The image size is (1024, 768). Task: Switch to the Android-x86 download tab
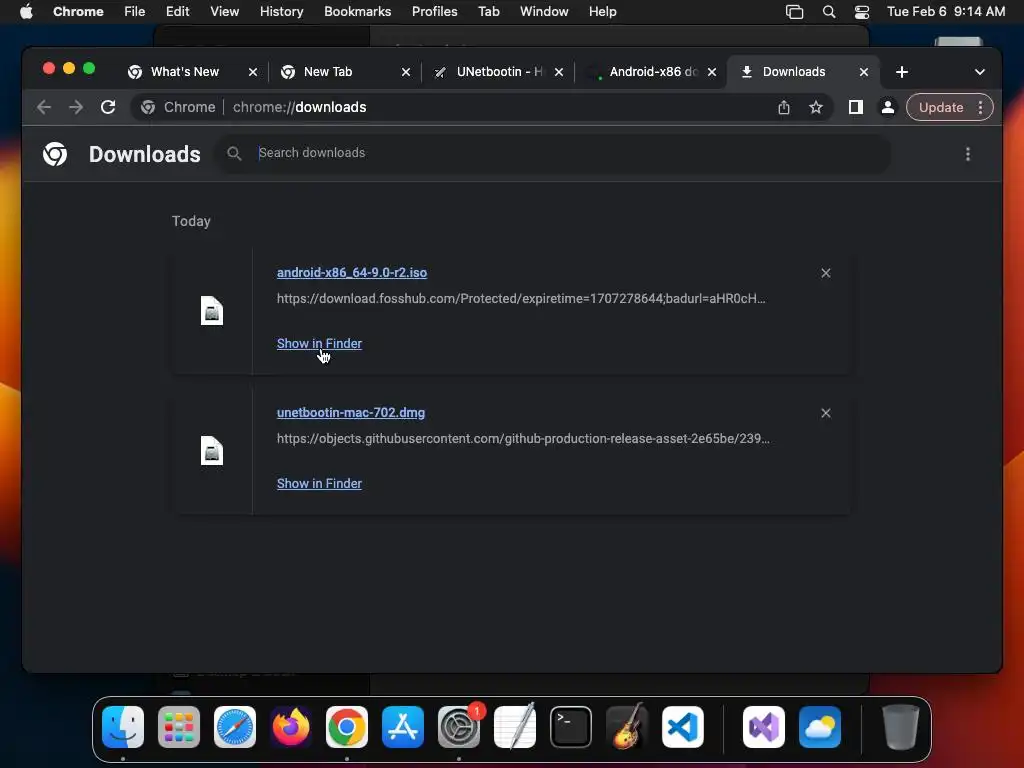click(653, 72)
